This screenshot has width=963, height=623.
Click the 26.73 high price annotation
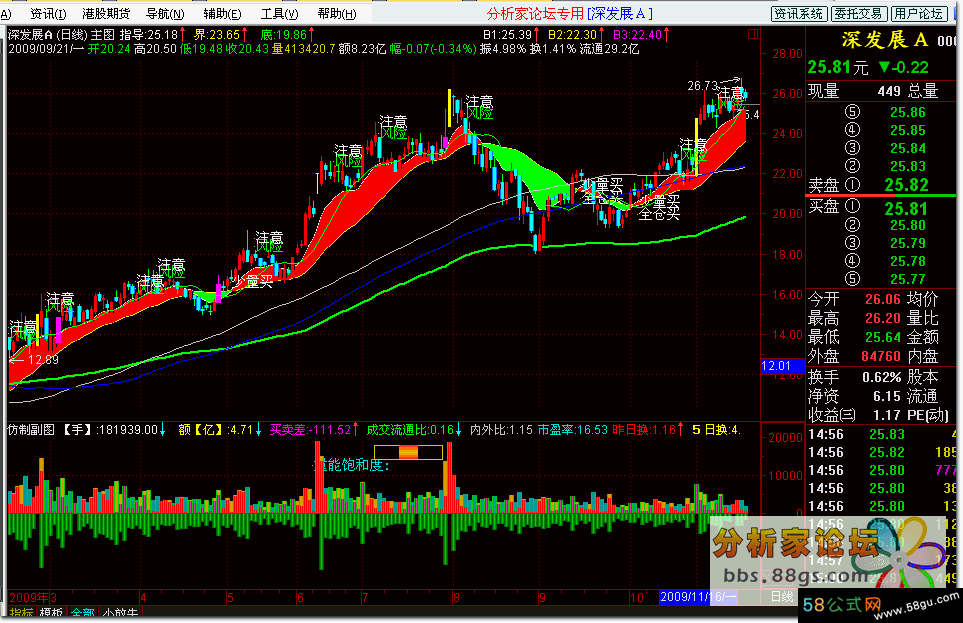click(x=703, y=86)
